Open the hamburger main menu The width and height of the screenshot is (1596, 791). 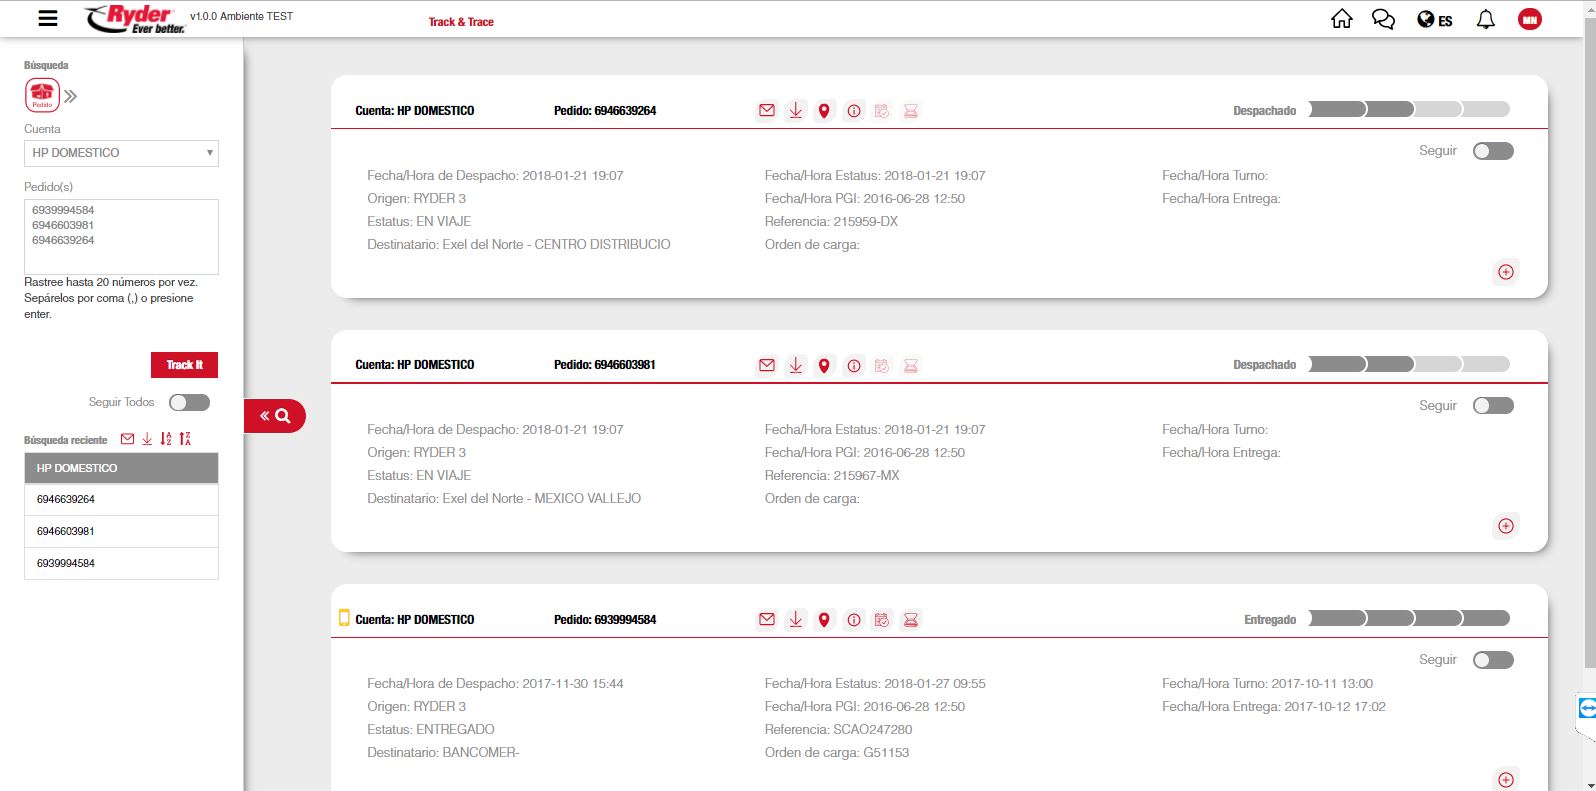coord(47,18)
